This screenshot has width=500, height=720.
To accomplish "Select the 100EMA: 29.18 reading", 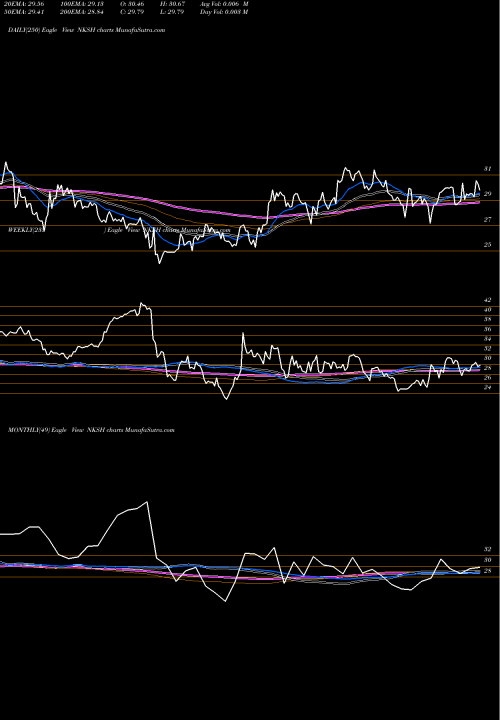I will pos(80,4).
